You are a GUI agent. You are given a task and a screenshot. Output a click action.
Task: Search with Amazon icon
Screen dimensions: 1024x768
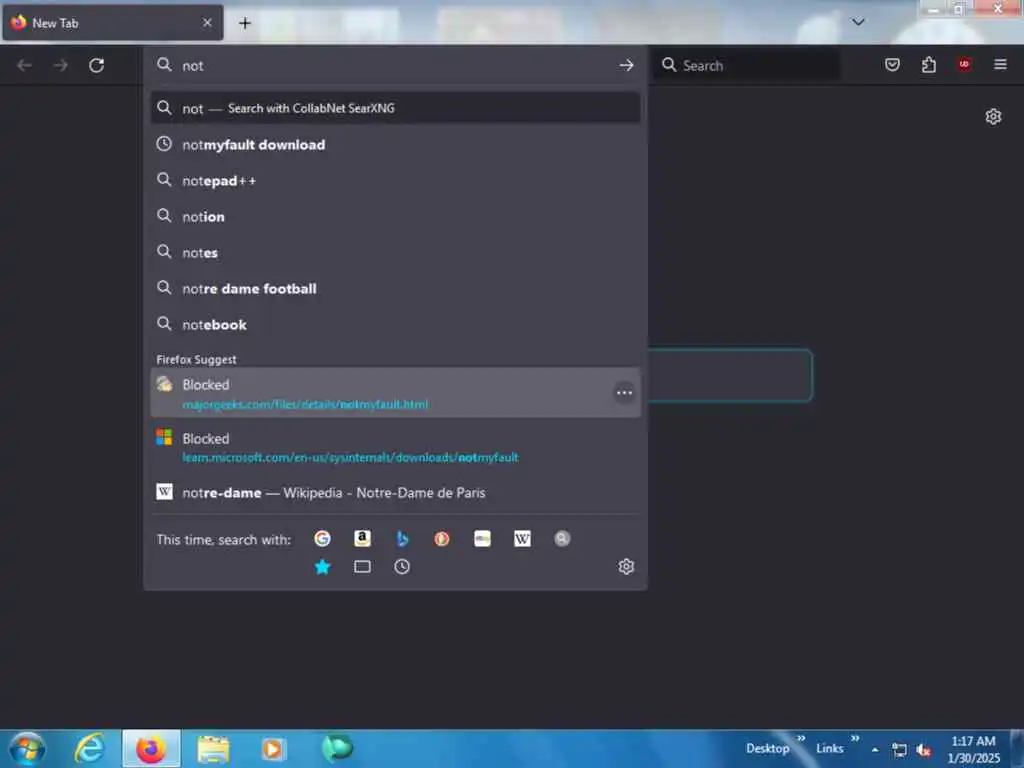pyautogui.click(x=362, y=538)
